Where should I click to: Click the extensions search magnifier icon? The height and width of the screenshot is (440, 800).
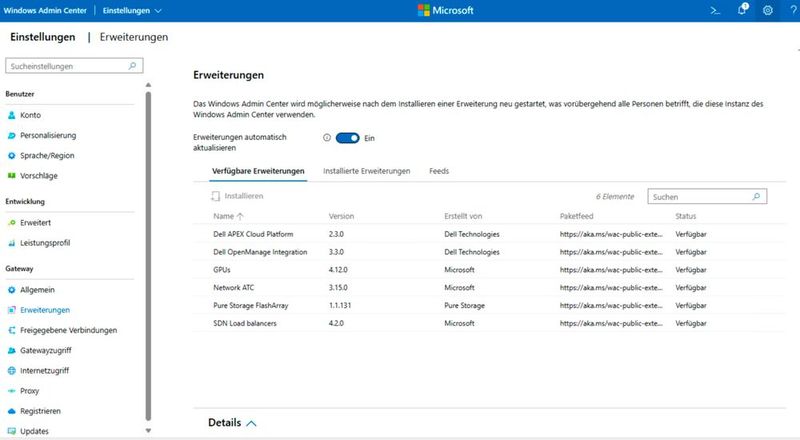coord(757,197)
